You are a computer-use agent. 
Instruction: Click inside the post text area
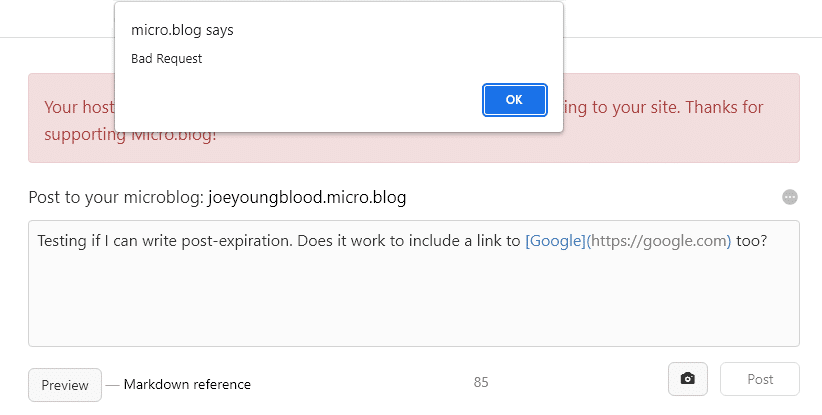coord(414,283)
